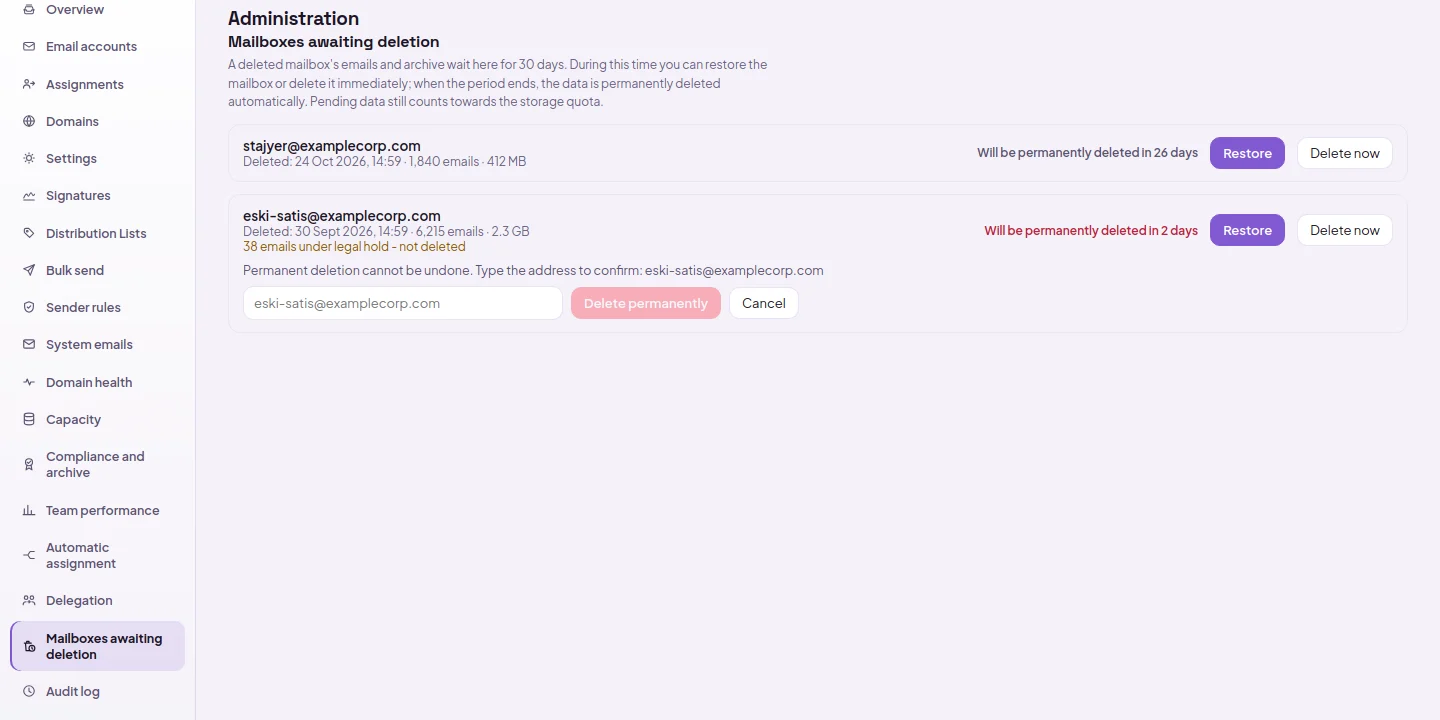Open the Email accounts menu item

(98, 47)
